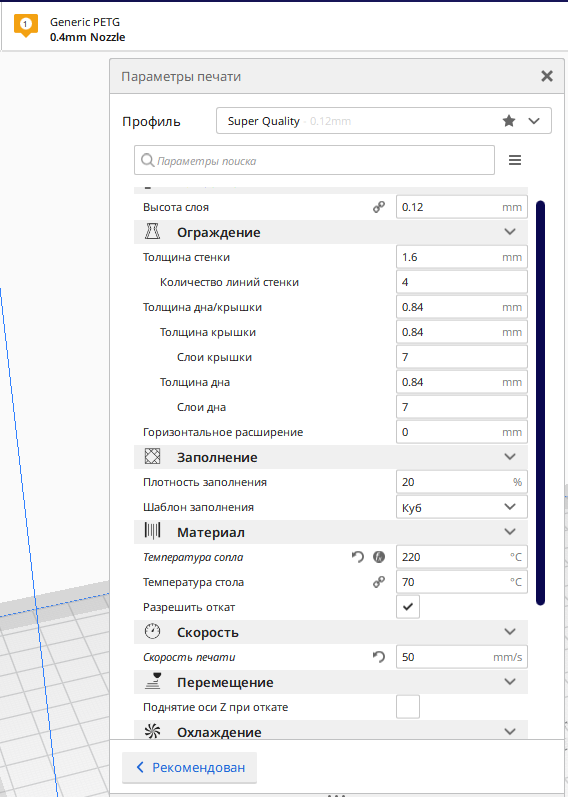Viewport: 568px width, 797px height.
Task: Click the layer height link icon
Action: pos(379,207)
